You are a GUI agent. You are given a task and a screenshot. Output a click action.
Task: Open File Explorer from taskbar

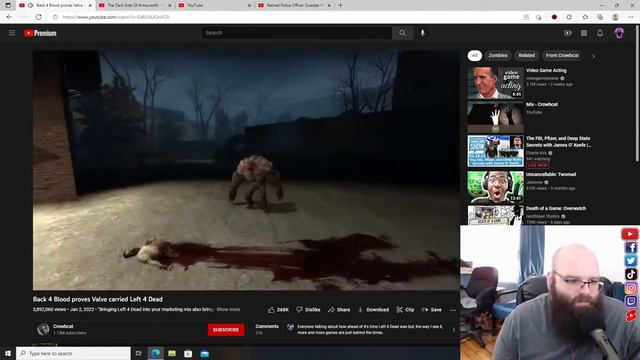172,353
